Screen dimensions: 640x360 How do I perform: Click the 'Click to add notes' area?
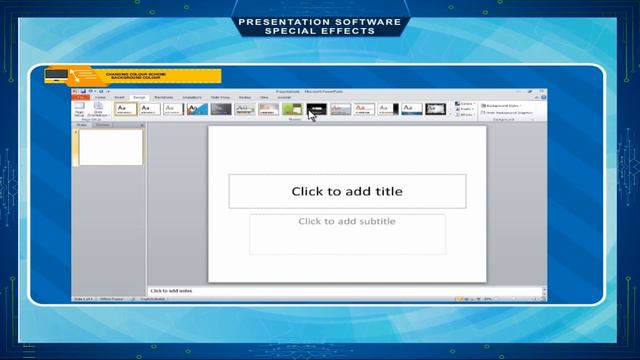(x=345, y=291)
